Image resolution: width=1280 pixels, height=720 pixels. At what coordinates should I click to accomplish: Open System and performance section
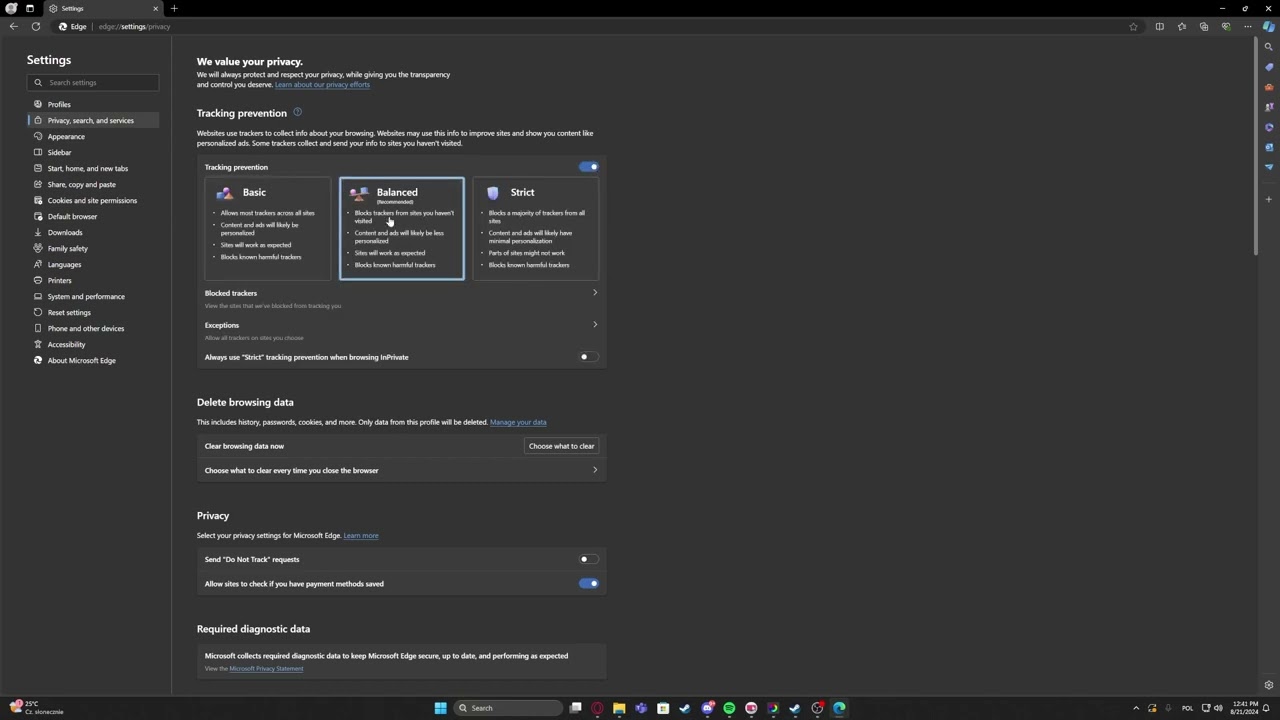[x=86, y=296]
